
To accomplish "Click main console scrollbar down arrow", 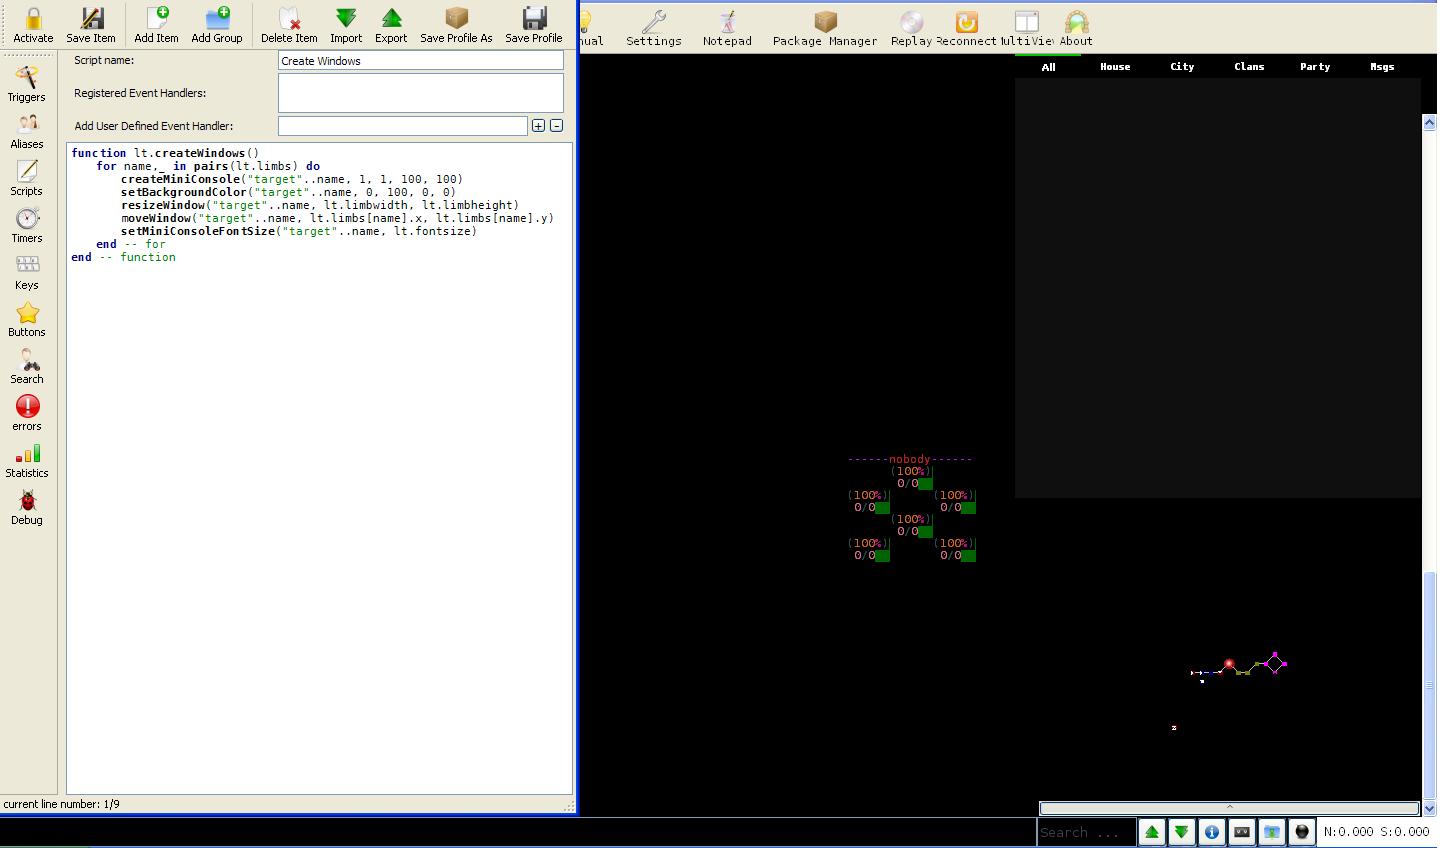I will point(1430,808).
